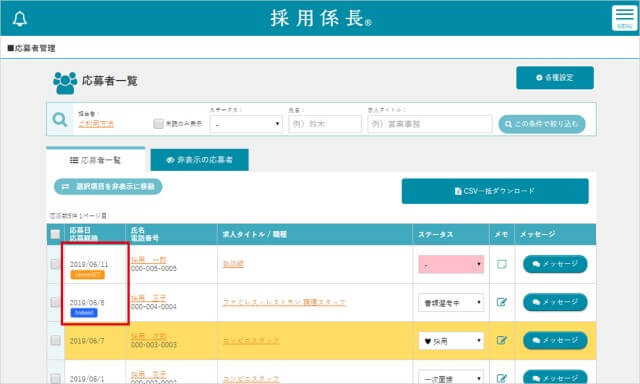Open the ステータス filter dropdown
640x384 pixels.
click(246, 124)
